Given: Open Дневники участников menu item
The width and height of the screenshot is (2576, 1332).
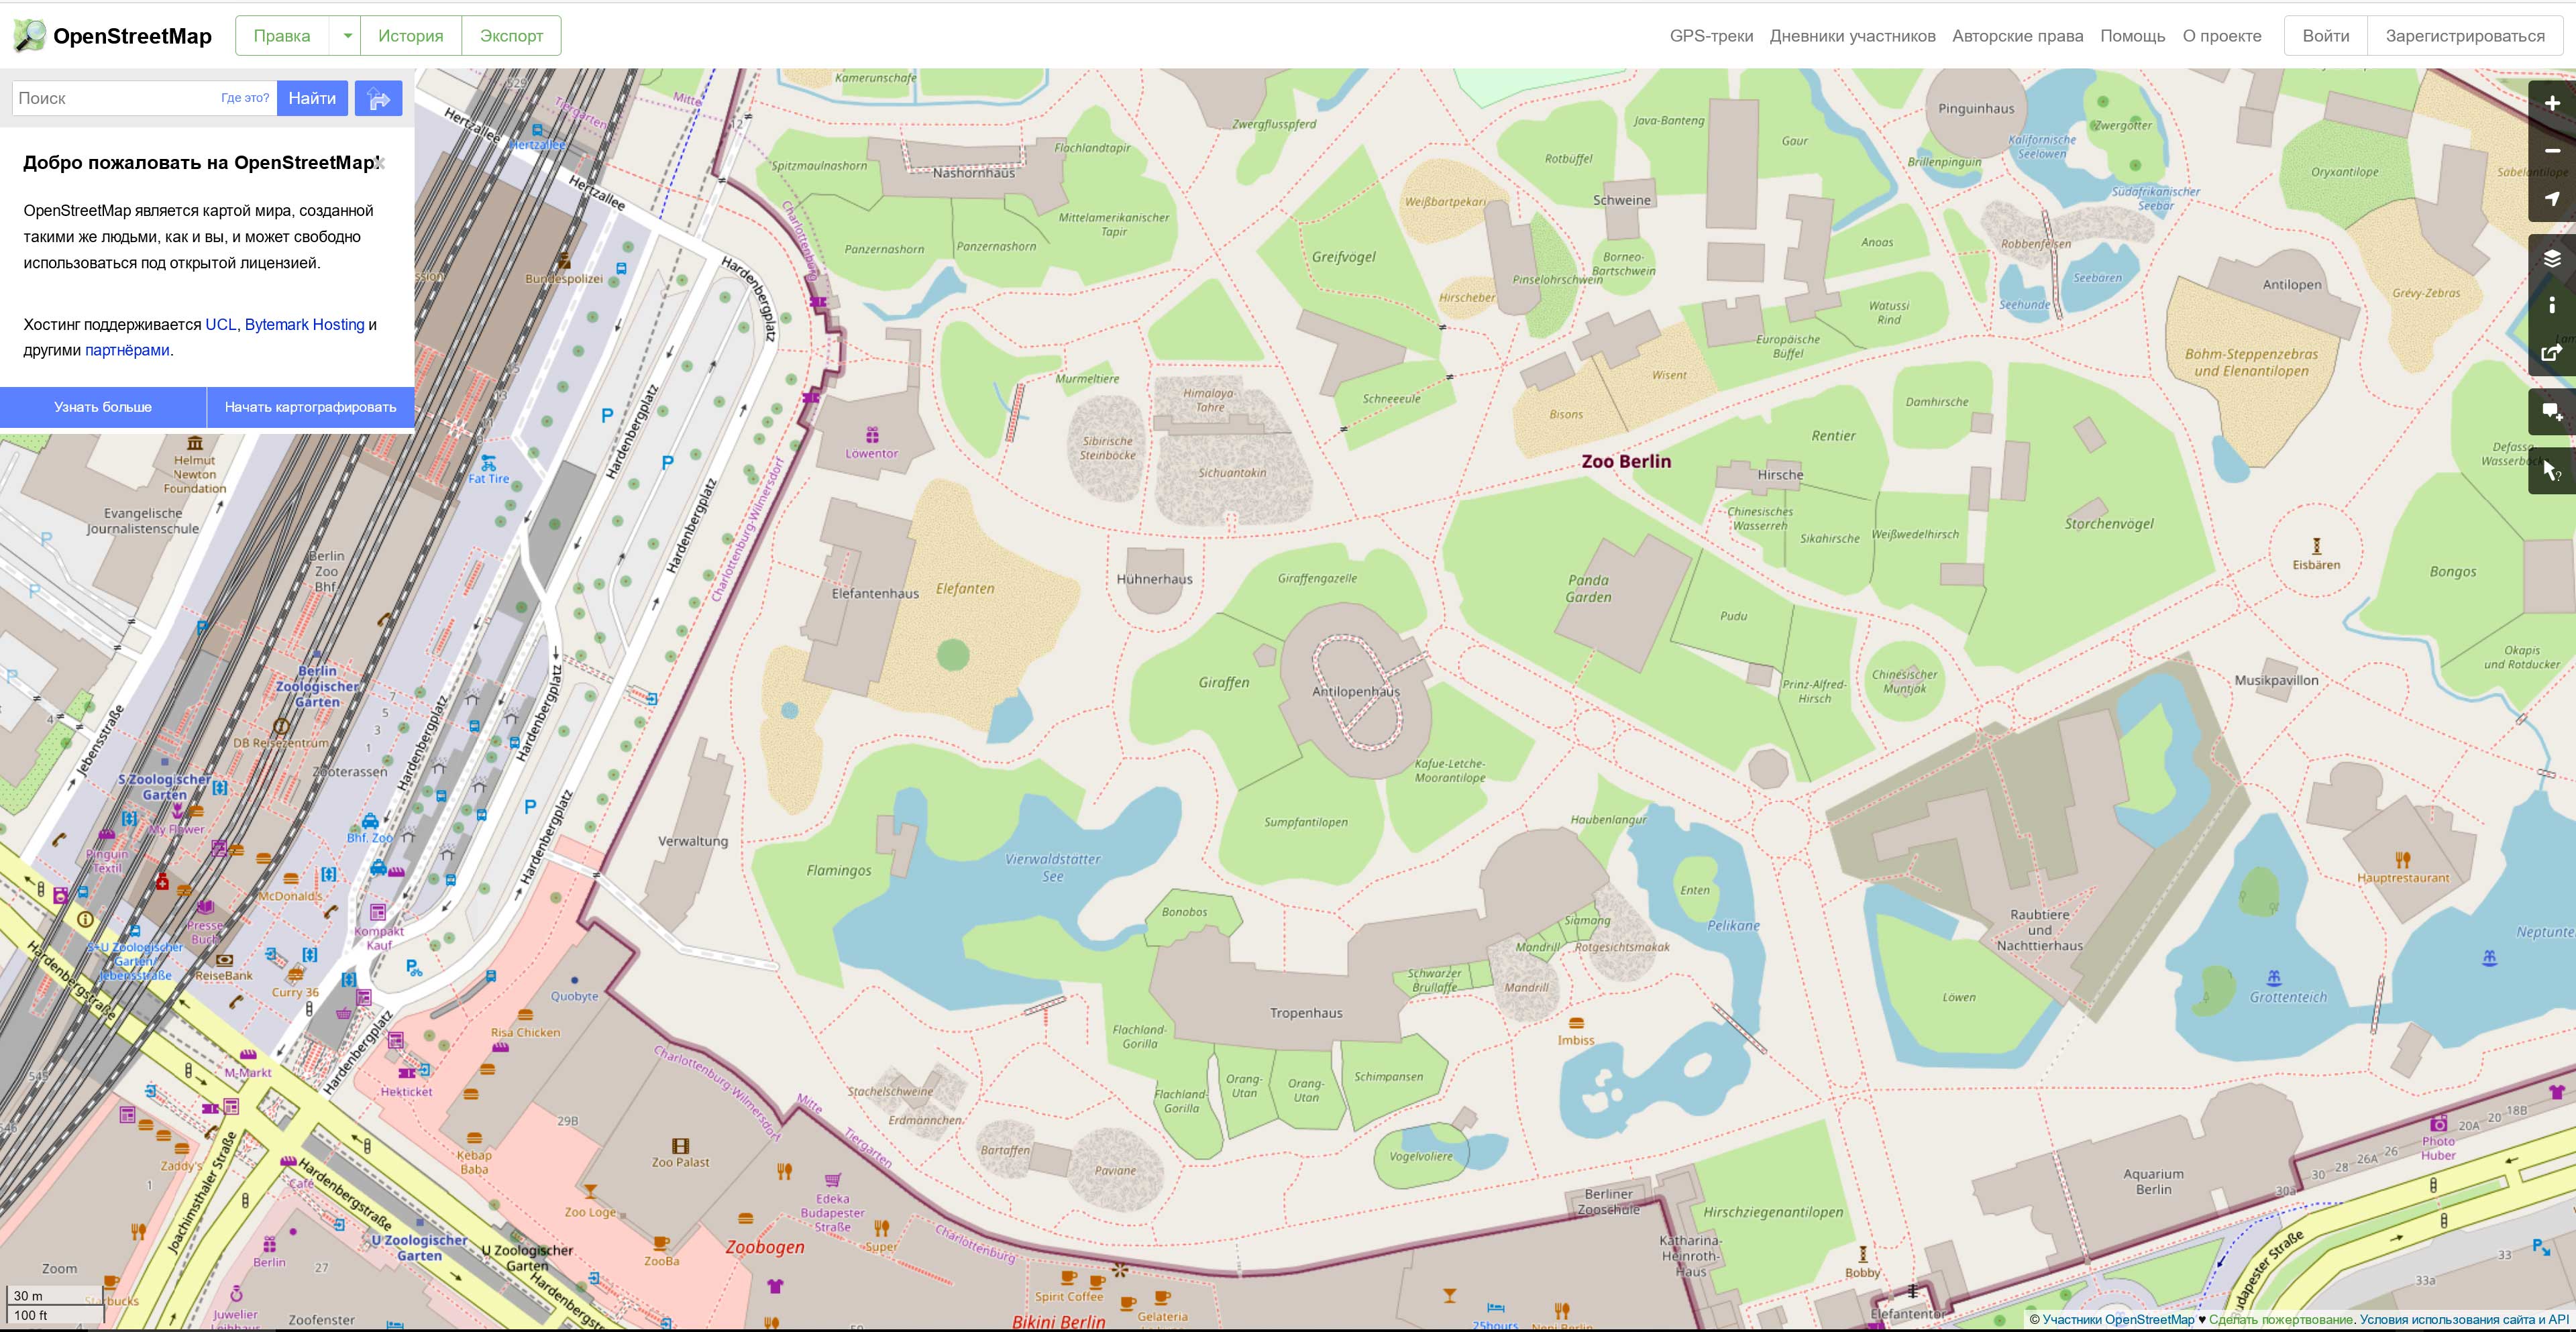Looking at the screenshot, I should [1852, 36].
